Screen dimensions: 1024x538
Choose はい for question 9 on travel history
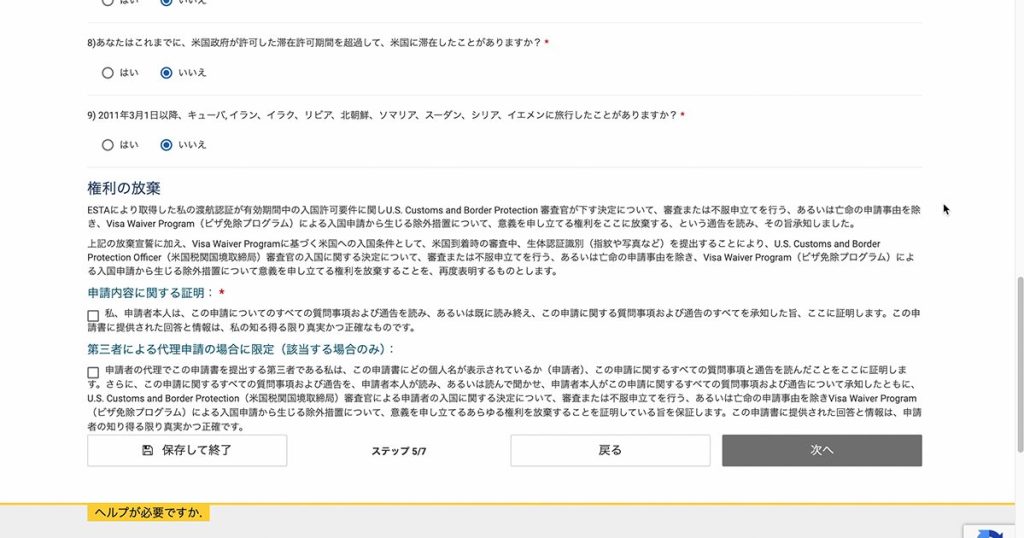(108, 145)
